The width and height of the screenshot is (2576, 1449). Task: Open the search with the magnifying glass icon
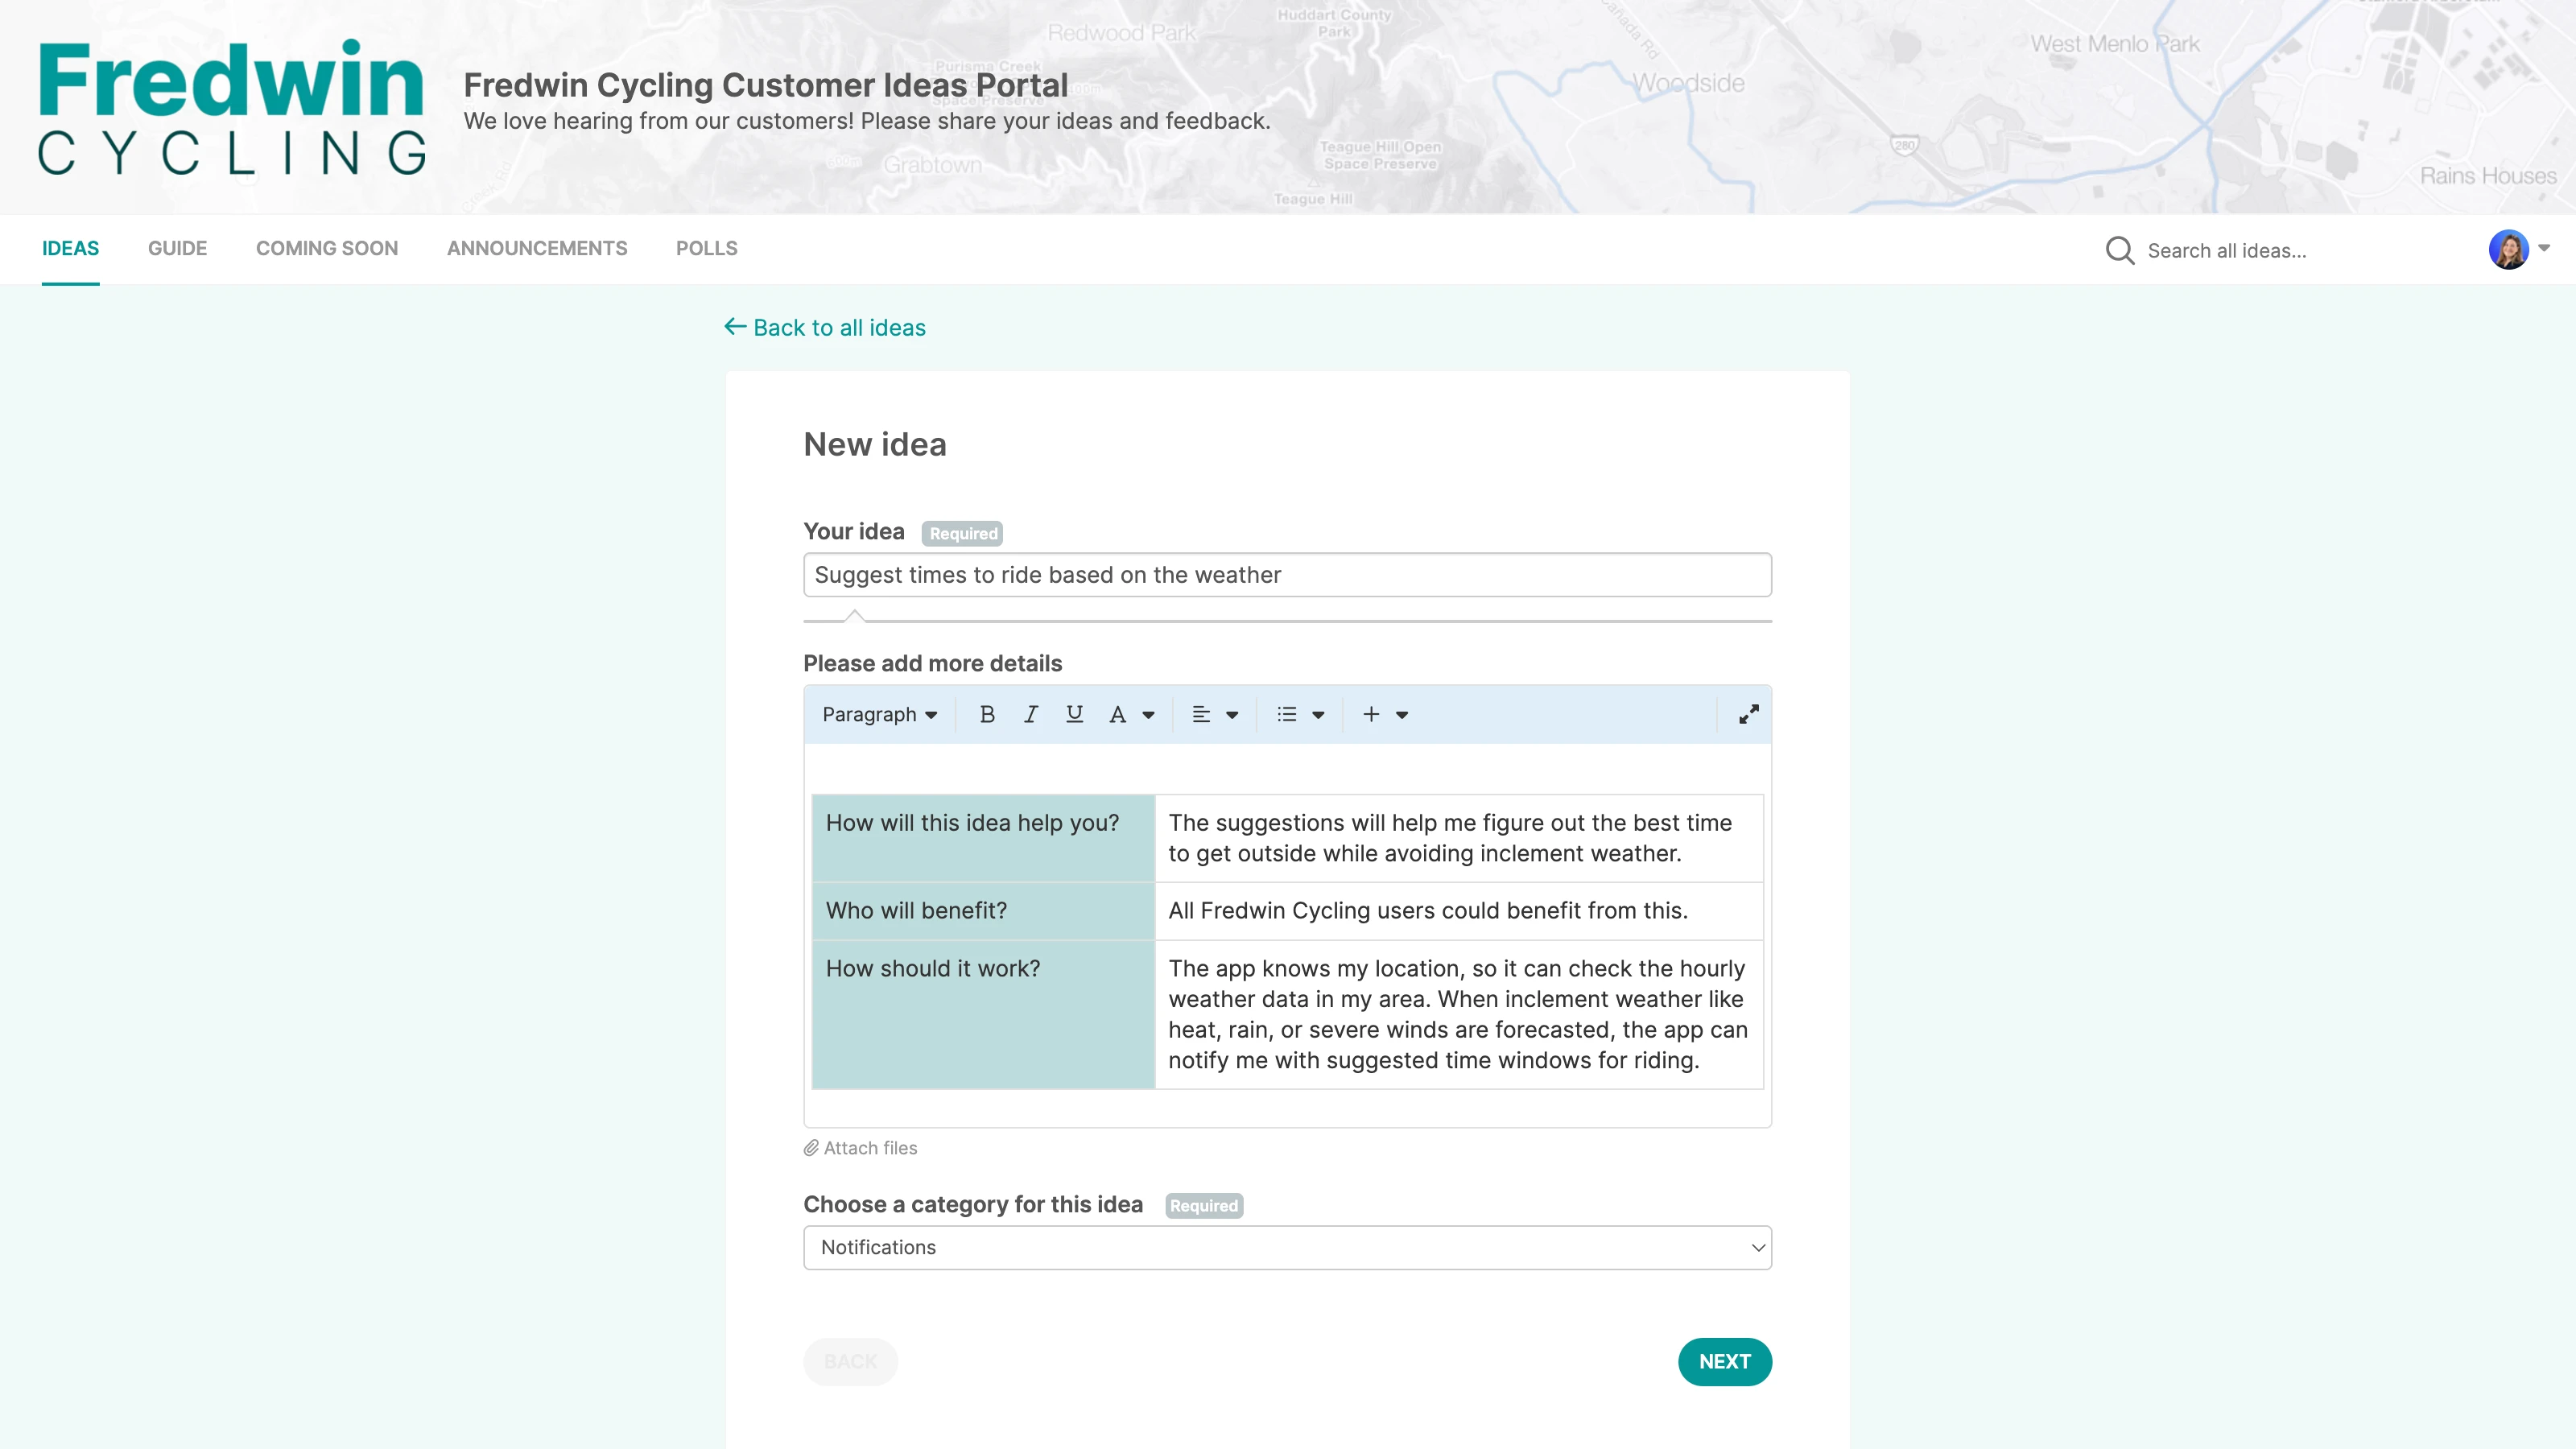pyautogui.click(x=2119, y=250)
